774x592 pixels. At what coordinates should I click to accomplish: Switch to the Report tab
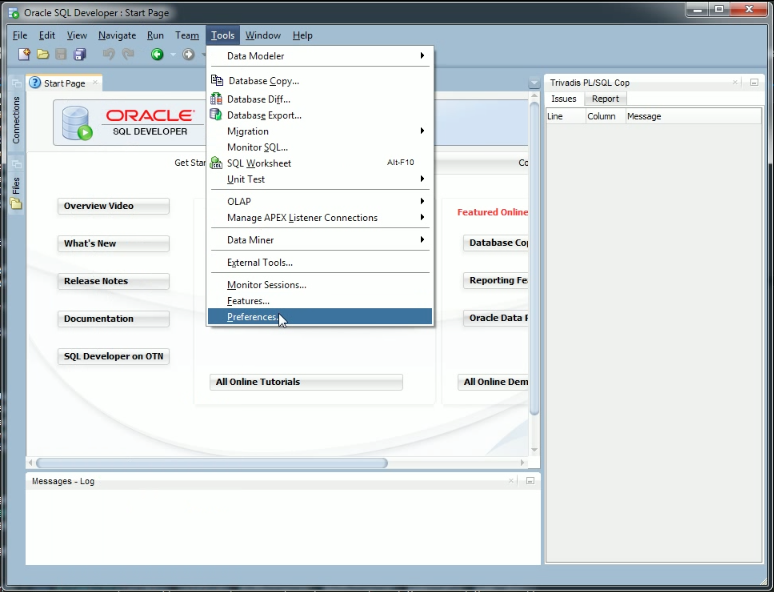(605, 99)
